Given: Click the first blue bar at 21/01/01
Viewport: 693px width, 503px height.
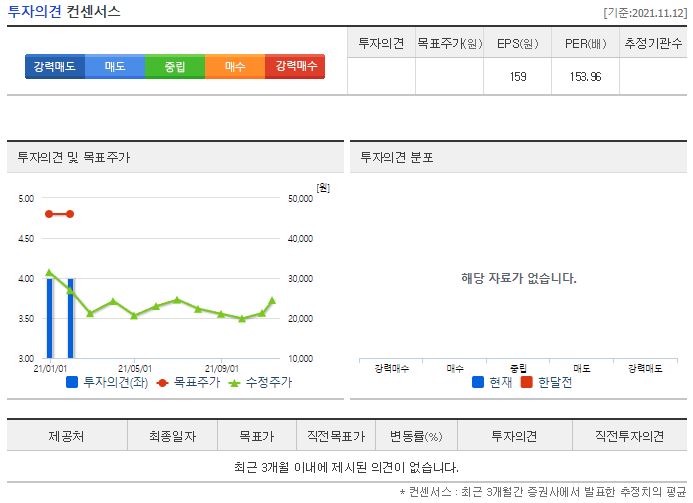Looking at the screenshot, I should 50,318.
